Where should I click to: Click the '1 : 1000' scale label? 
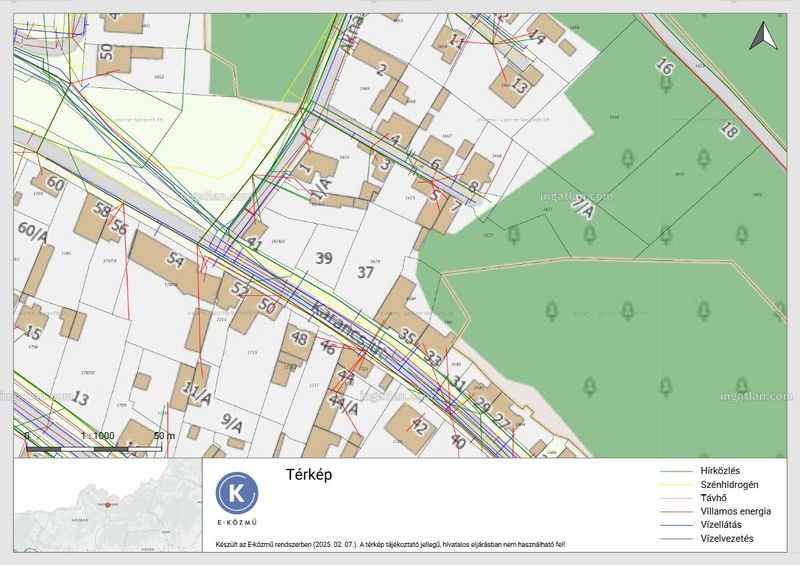tap(97, 436)
